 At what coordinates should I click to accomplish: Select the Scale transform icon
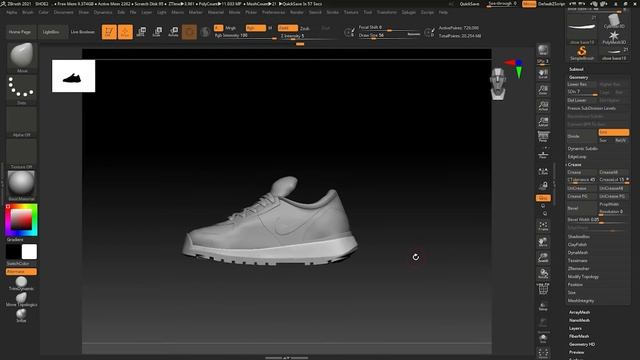tap(157, 32)
